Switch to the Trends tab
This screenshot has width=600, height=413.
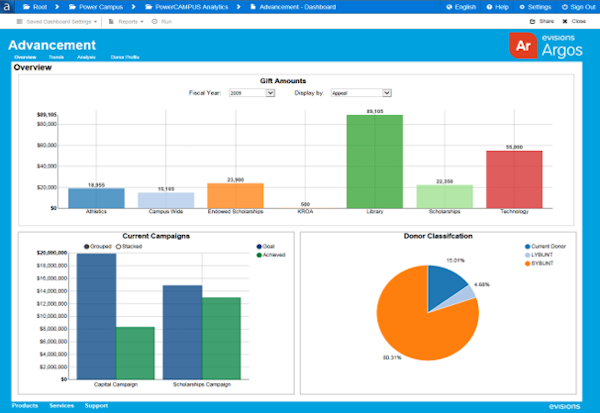(x=56, y=57)
